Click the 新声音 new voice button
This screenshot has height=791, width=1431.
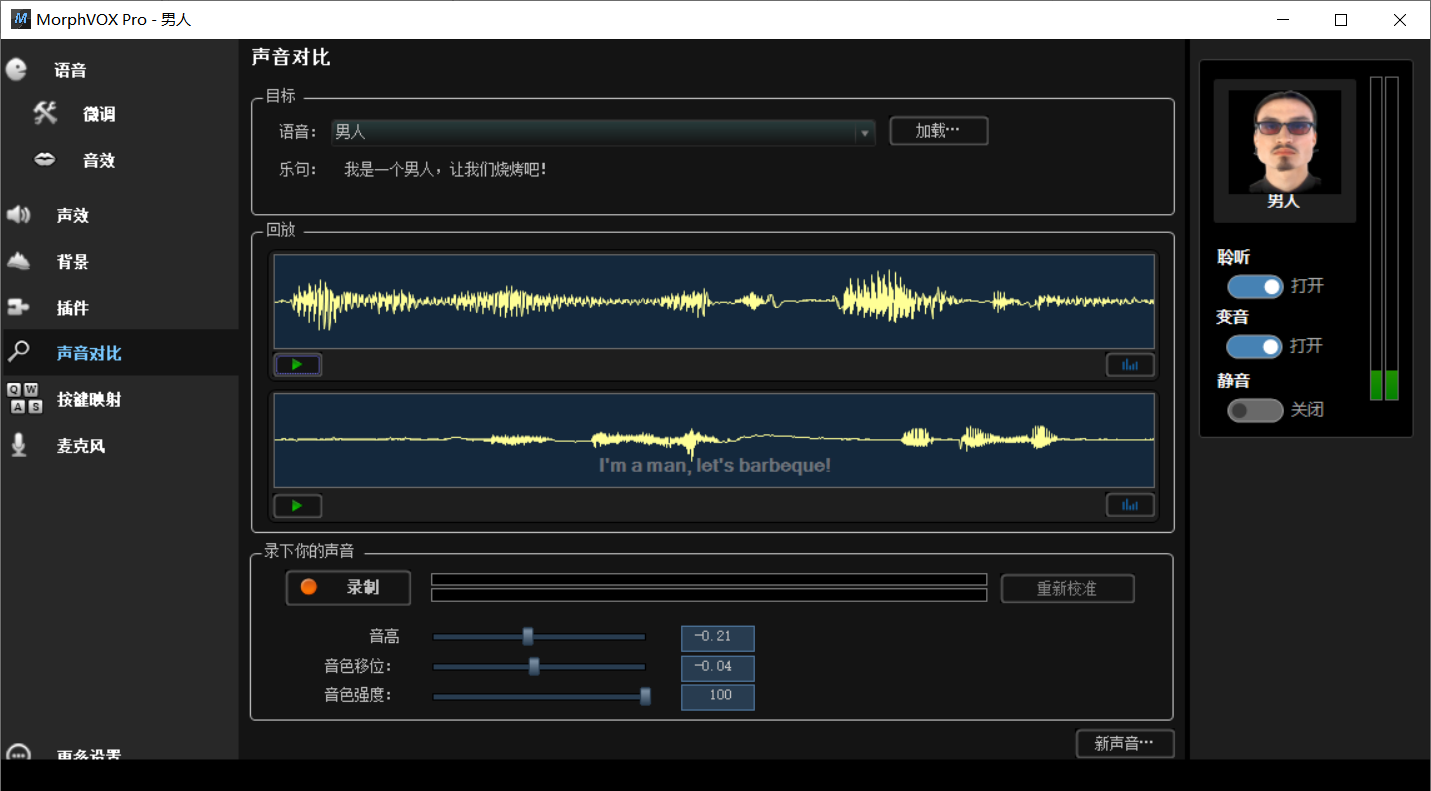point(1125,744)
